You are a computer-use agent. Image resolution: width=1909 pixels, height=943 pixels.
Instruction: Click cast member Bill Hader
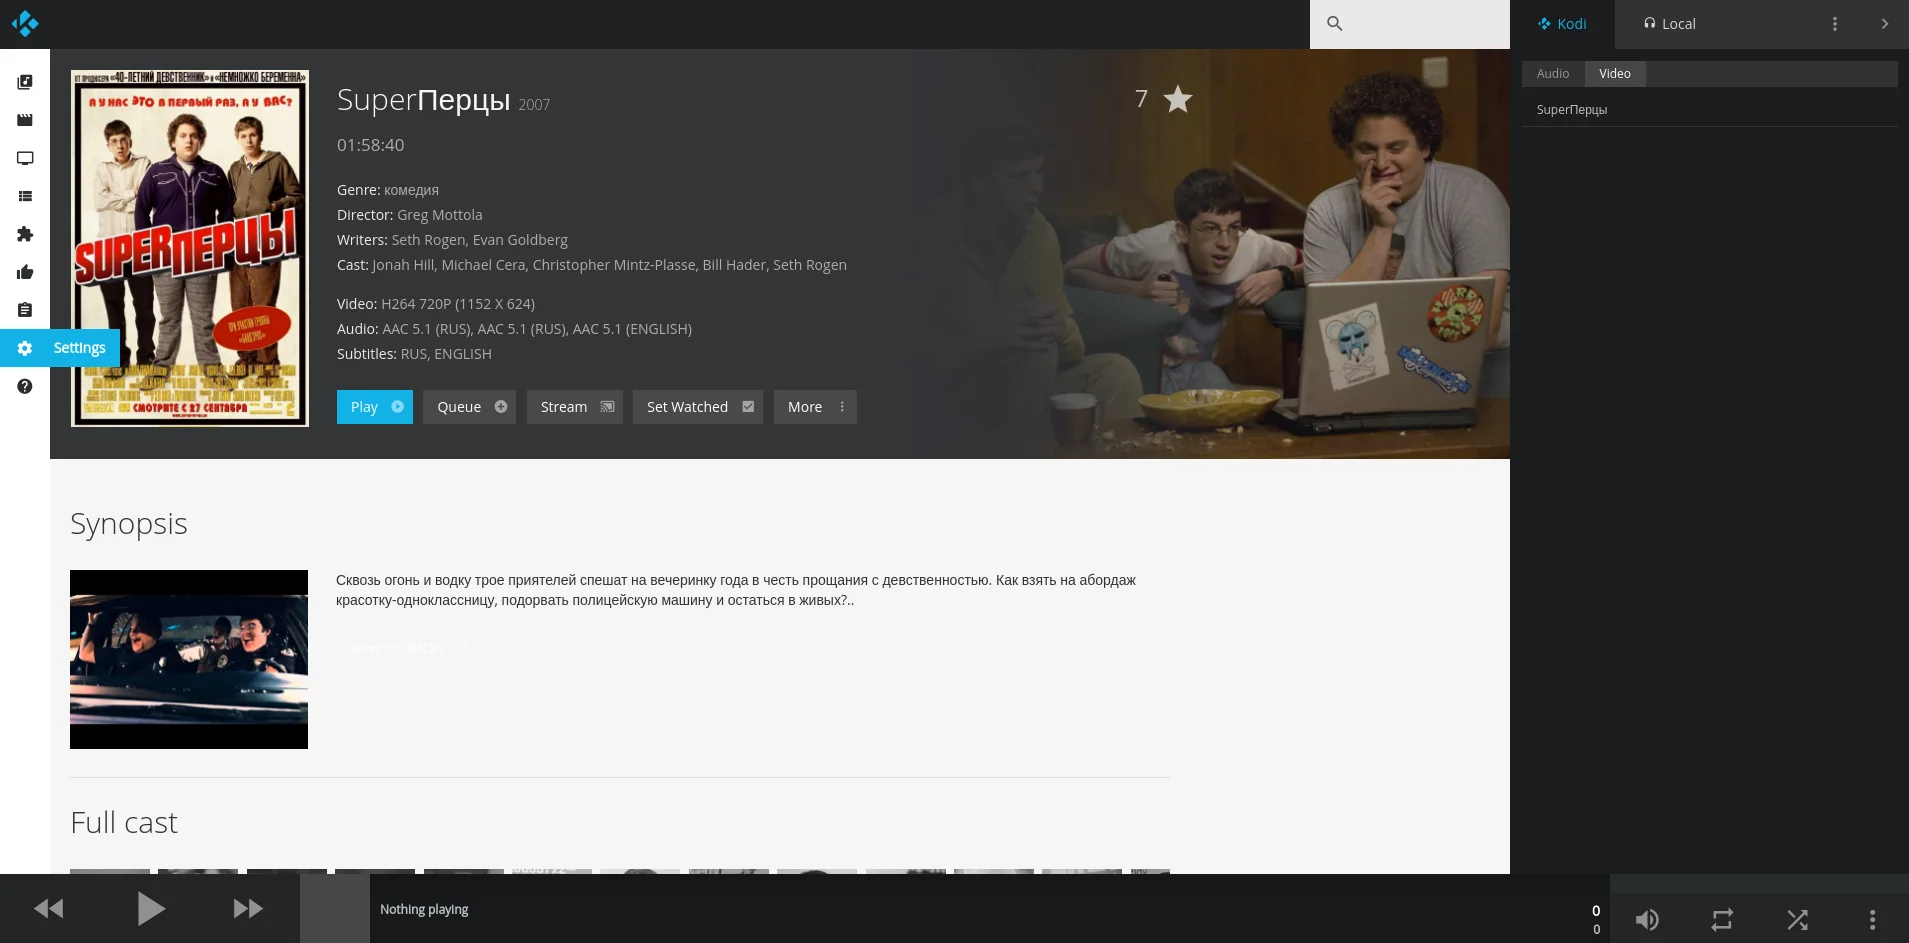point(734,265)
